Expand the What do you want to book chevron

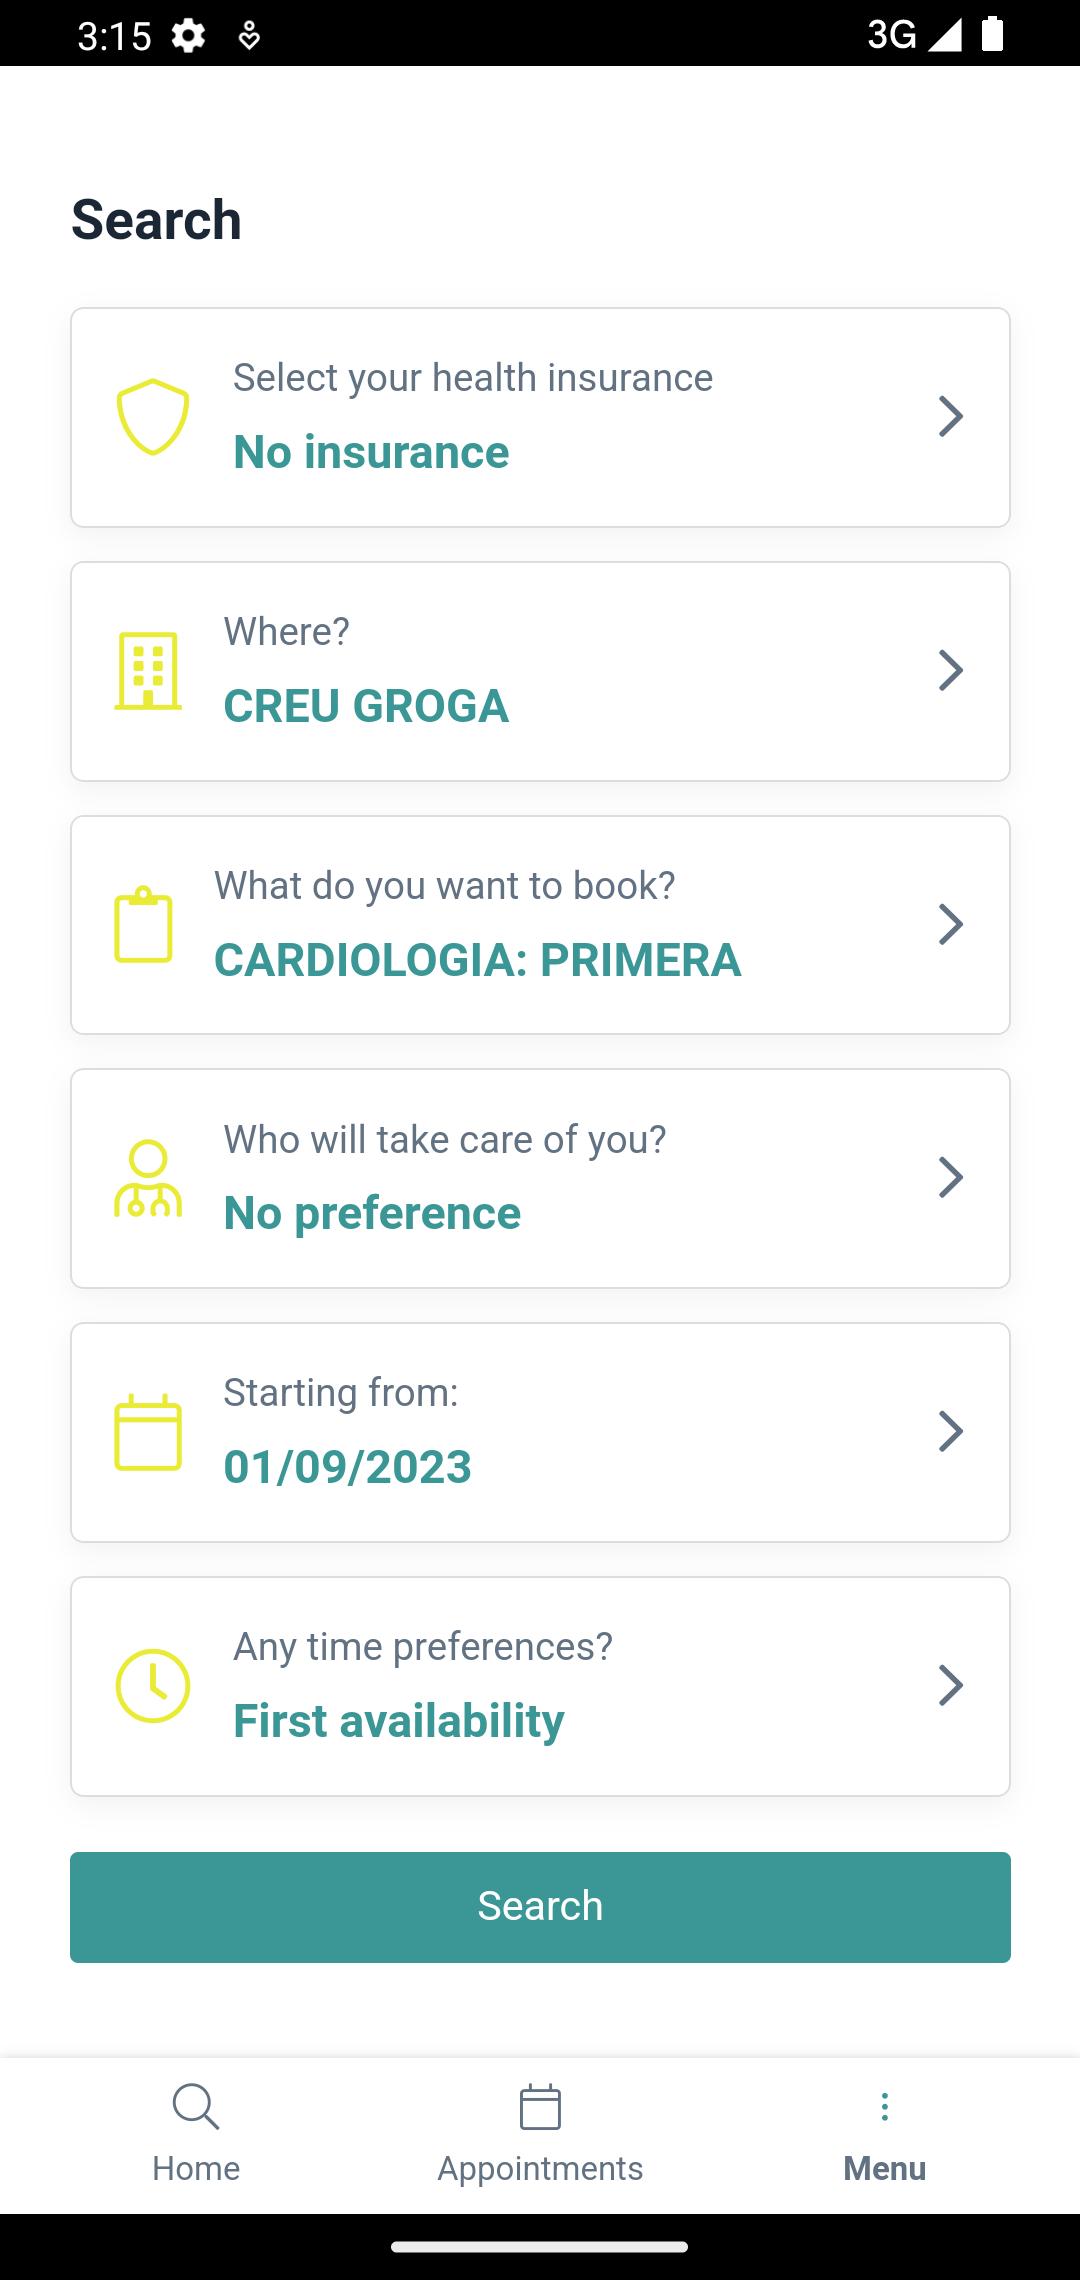(951, 924)
